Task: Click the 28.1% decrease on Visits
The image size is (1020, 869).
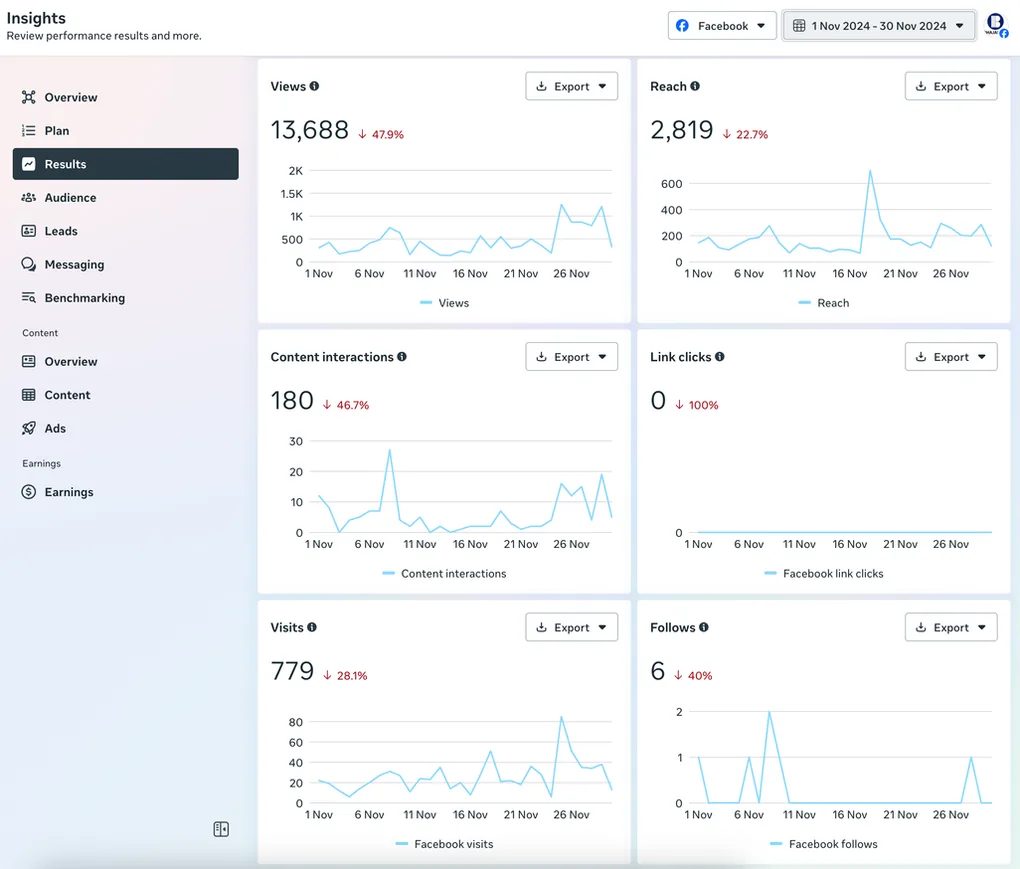Action: pos(345,676)
